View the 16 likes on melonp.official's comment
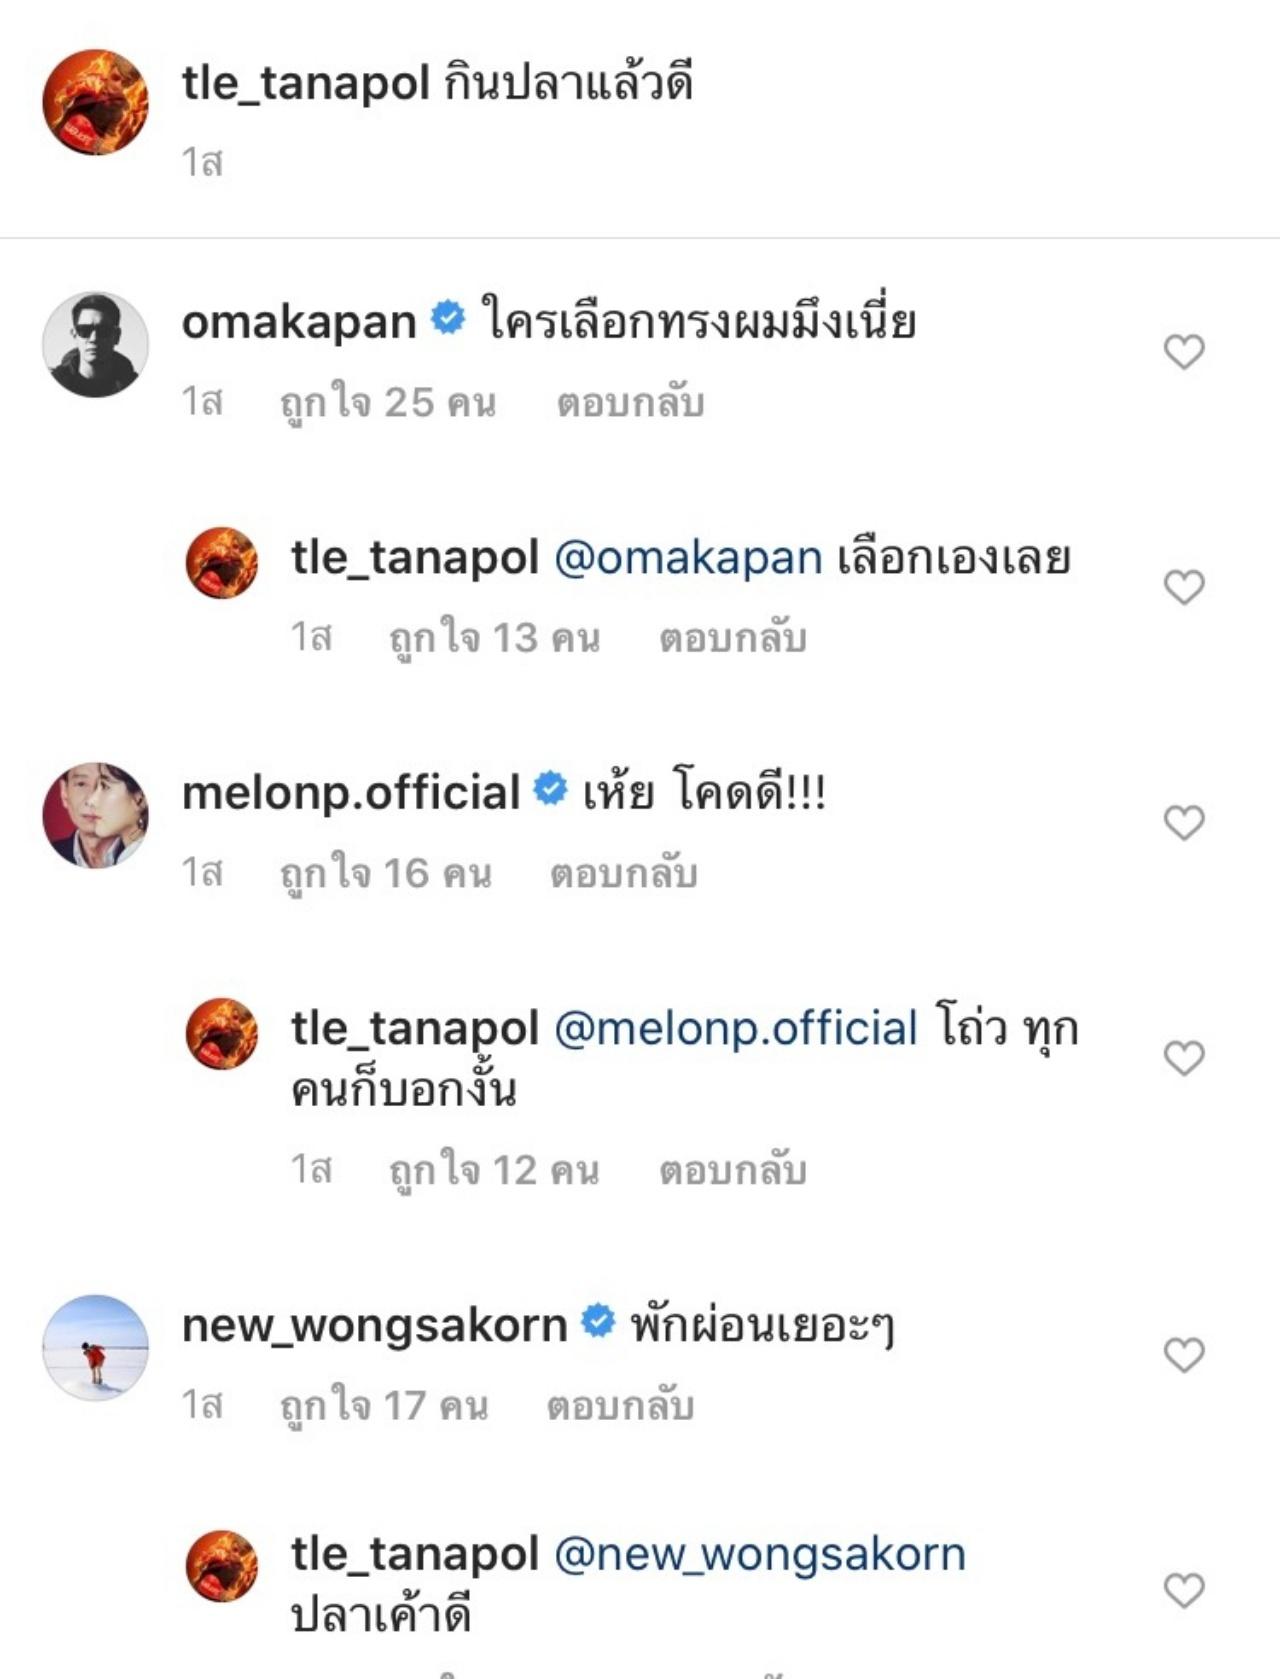1280x1679 pixels. coord(386,874)
